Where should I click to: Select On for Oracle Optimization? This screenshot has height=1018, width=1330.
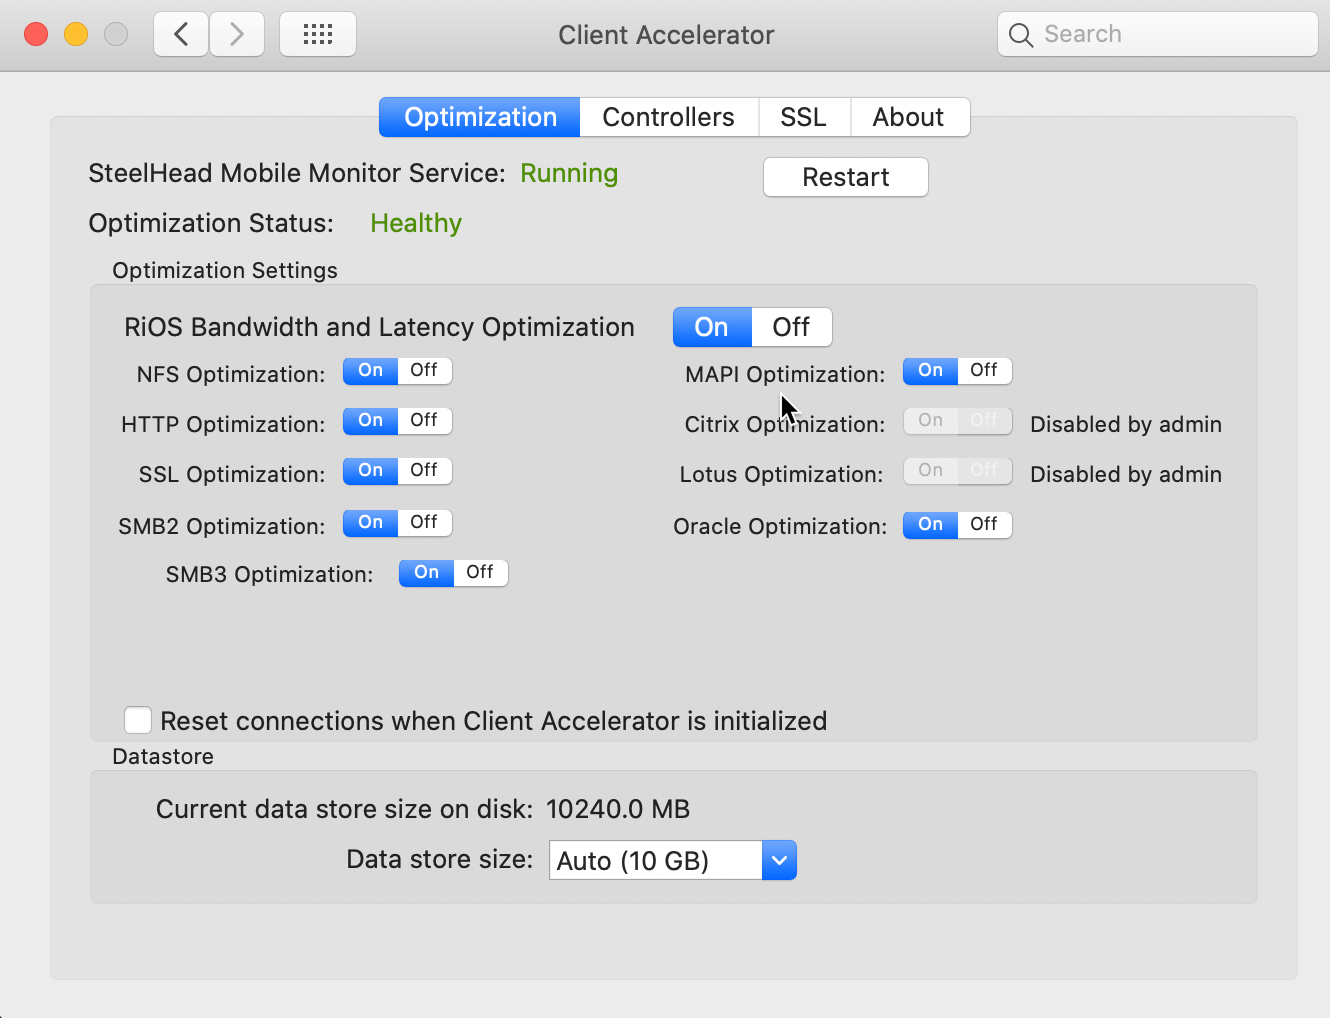click(x=931, y=524)
